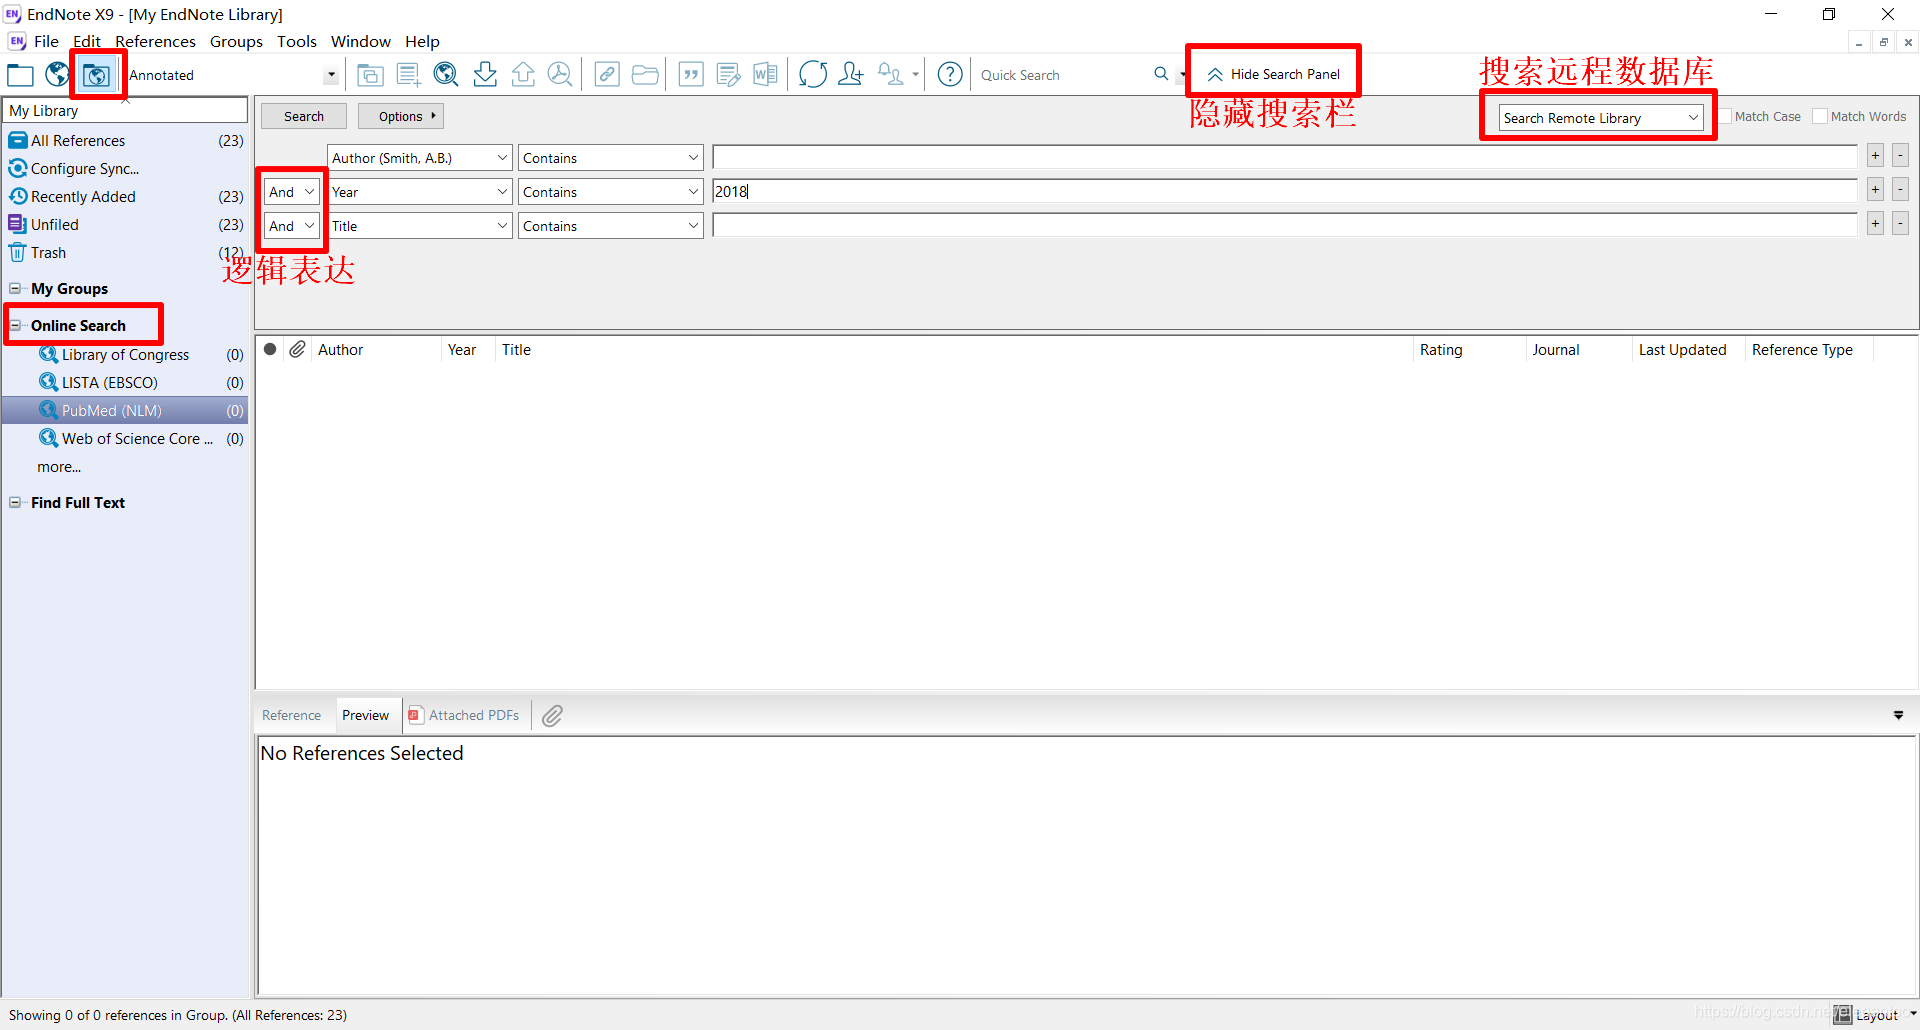
Task: Toggle the Match Words checkbox
Action: pyautogui.click(x=1820, y=117)
